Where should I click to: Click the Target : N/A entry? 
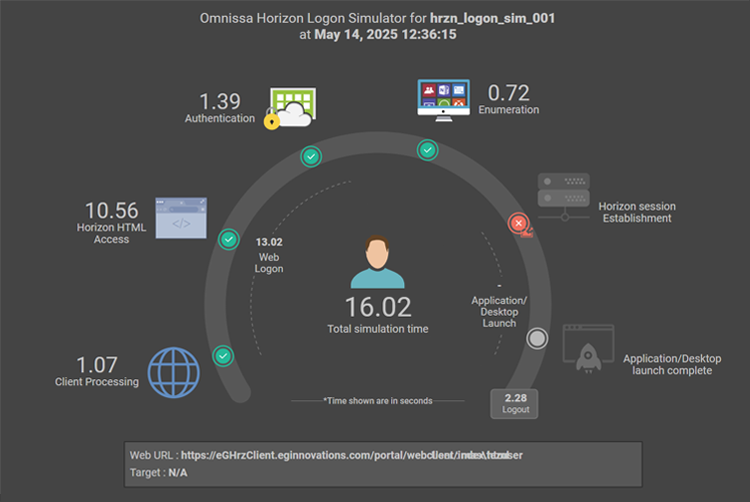159,472
